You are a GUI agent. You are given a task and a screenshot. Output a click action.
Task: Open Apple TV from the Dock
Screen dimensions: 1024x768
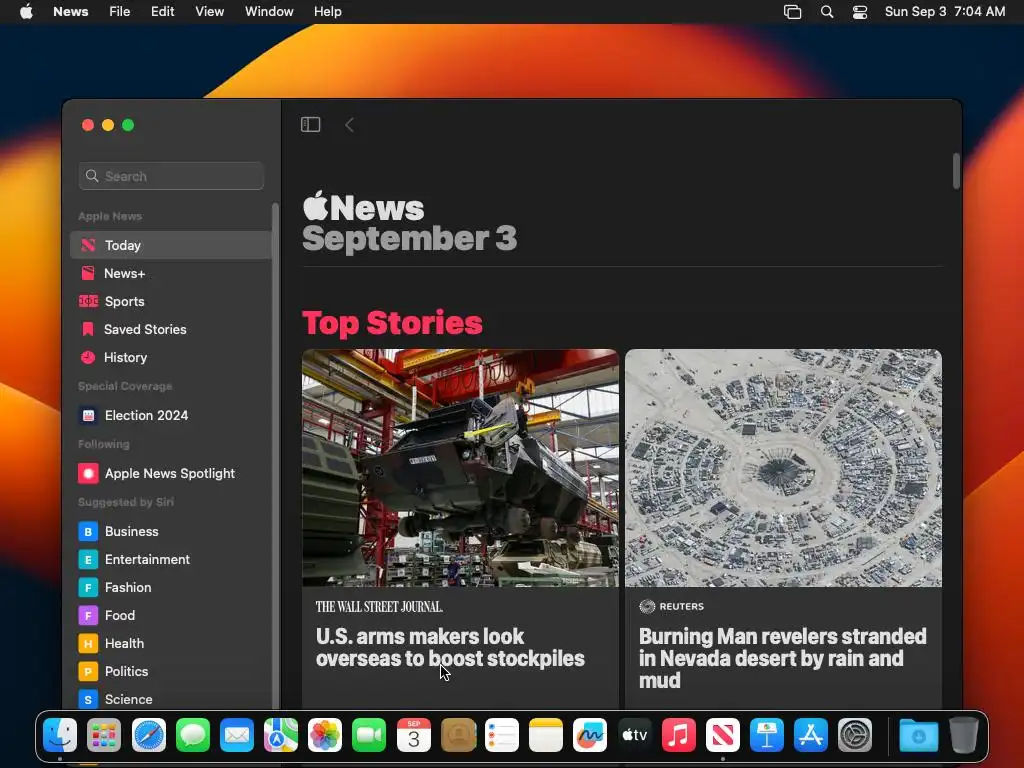[x=634, y=735]
